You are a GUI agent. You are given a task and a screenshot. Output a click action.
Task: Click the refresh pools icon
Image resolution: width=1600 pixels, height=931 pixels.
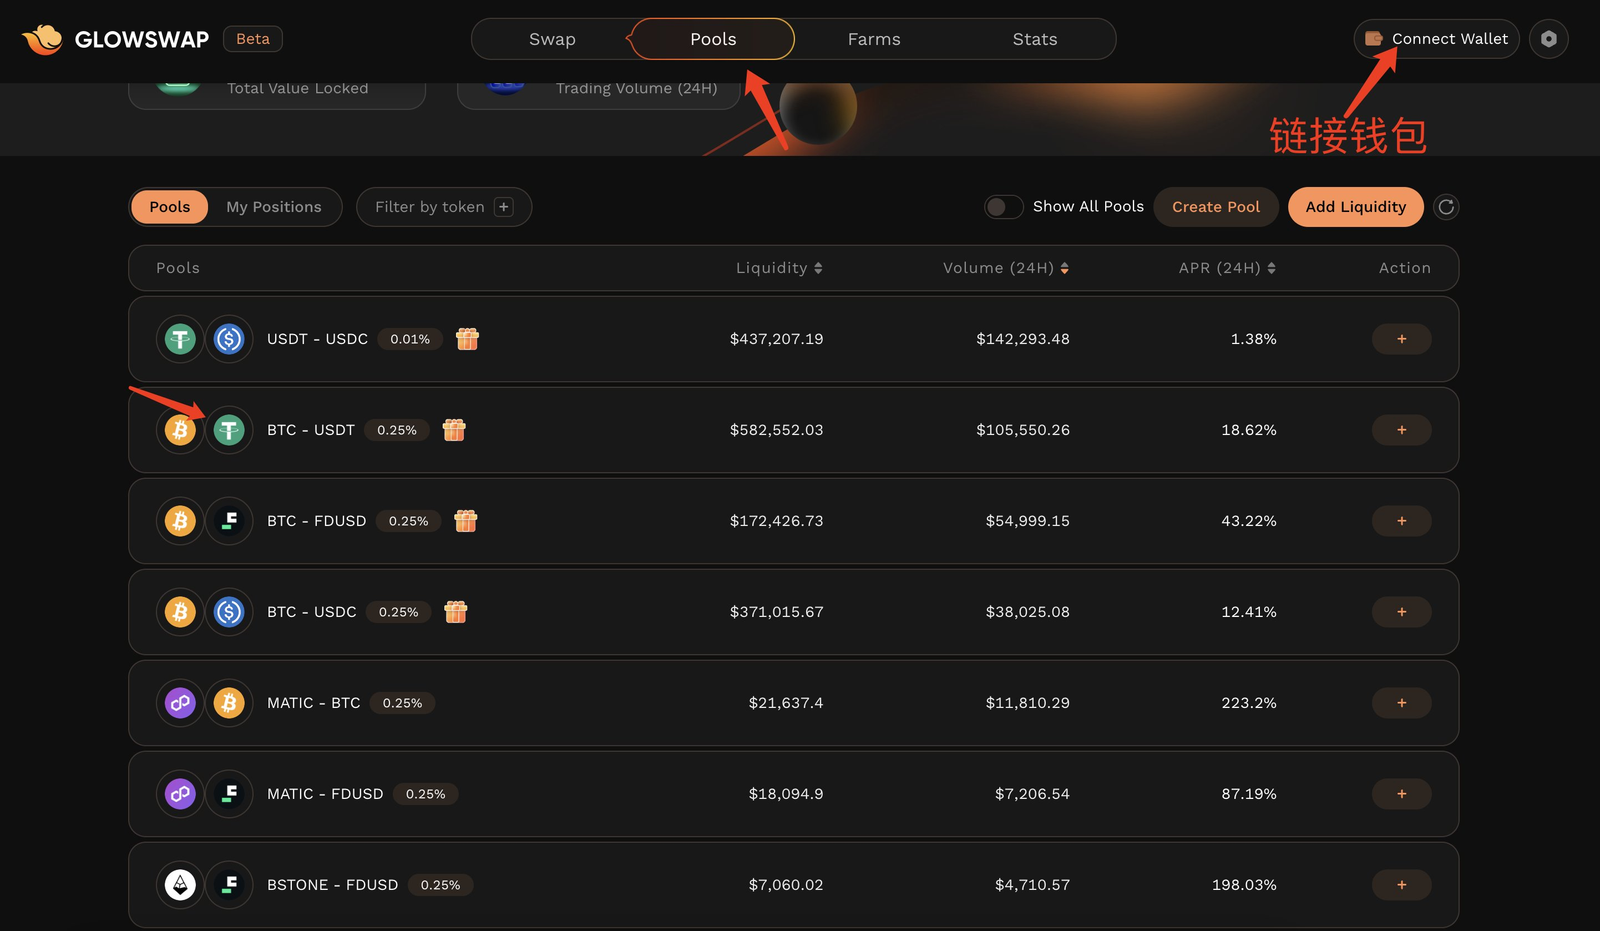point(1446,207)
